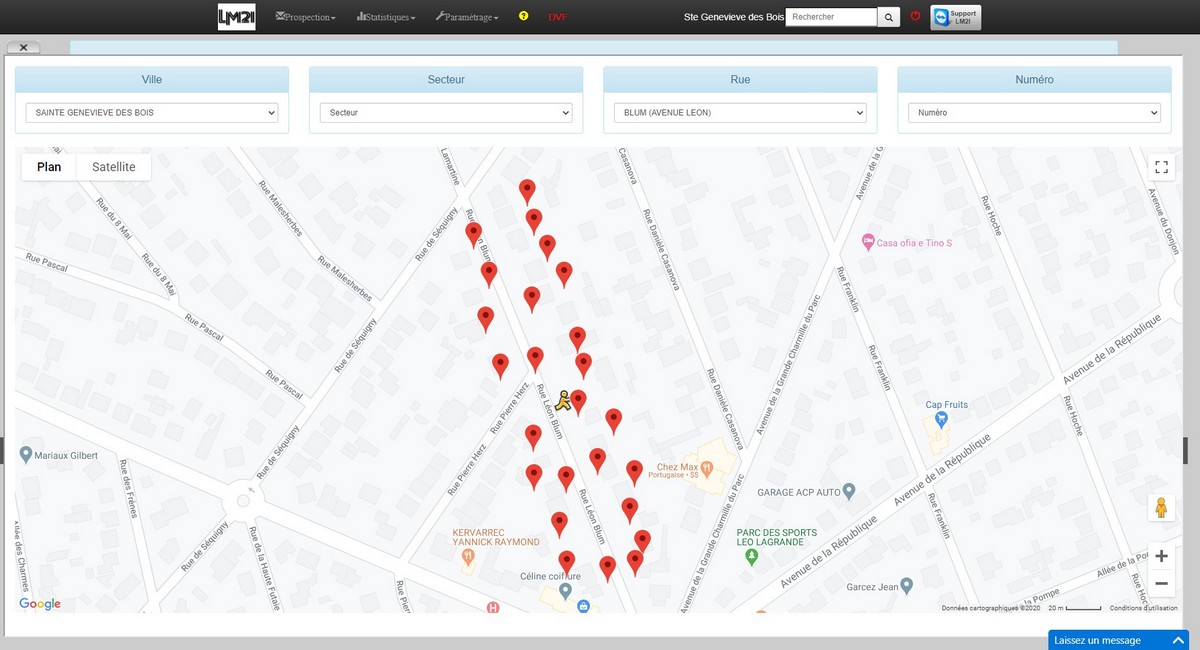Screen dimensions: 1200x650
Task: Click the Chez Max restaurant marker
Action: pyautogui.click(x=706, y=467)
